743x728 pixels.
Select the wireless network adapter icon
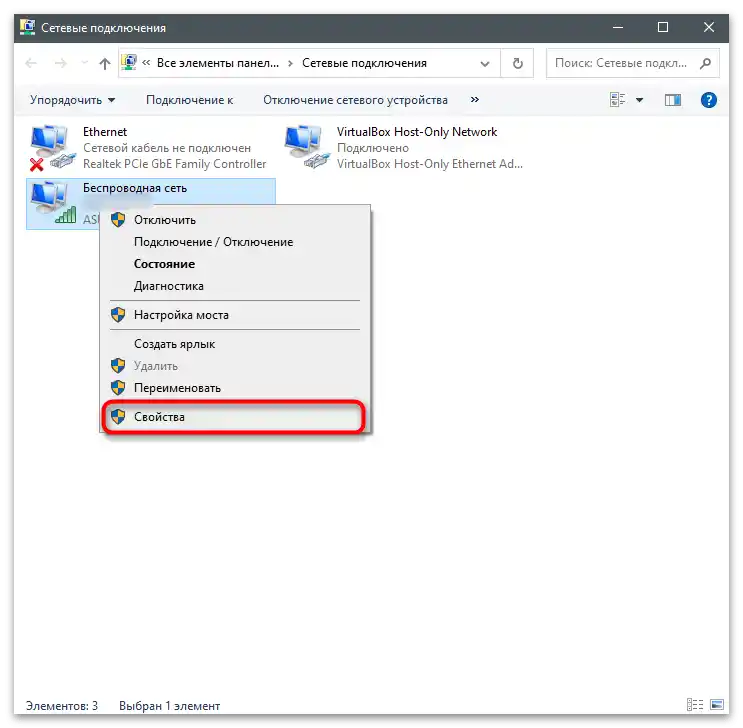pos(52,203)
